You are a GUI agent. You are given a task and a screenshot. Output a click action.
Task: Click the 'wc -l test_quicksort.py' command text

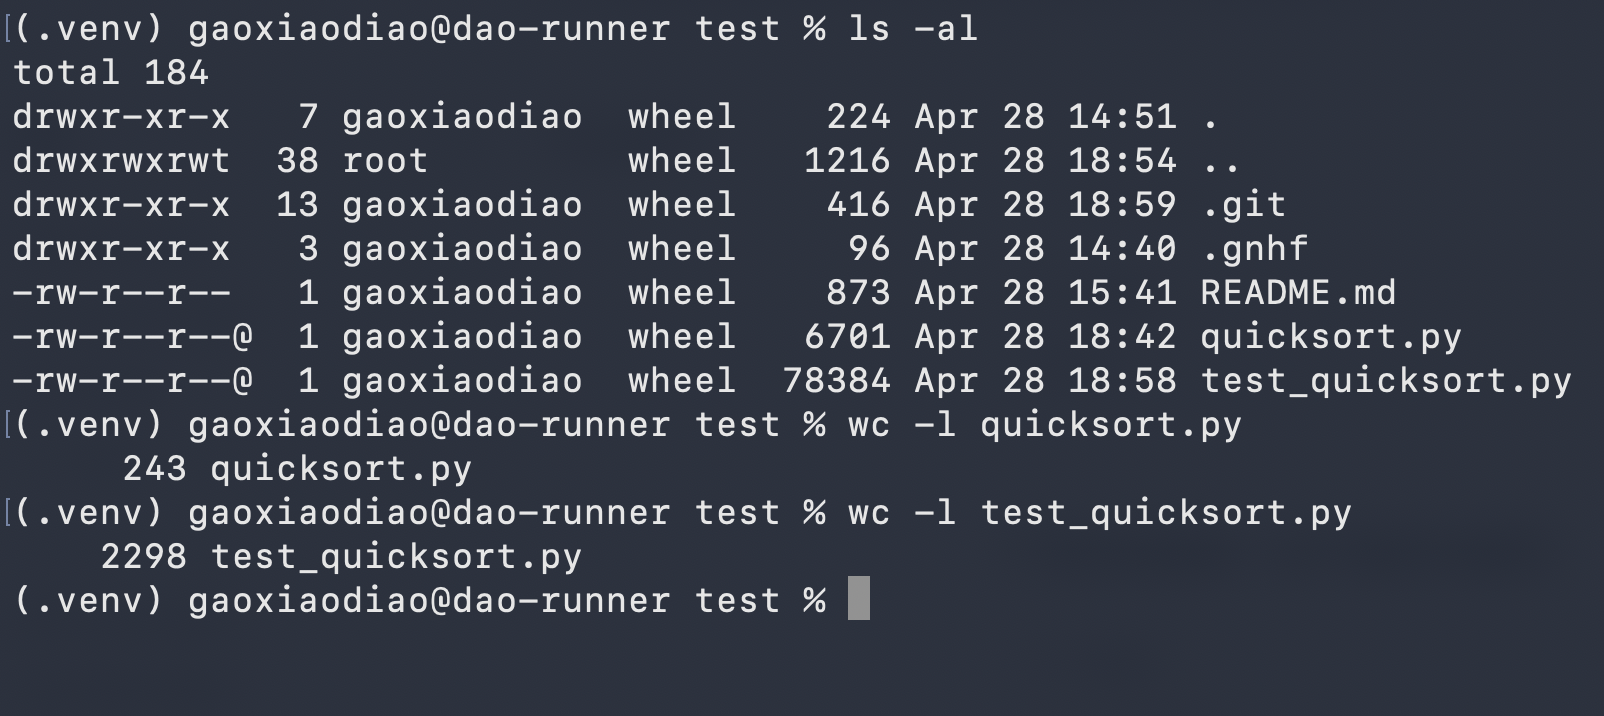point(1099,513)
